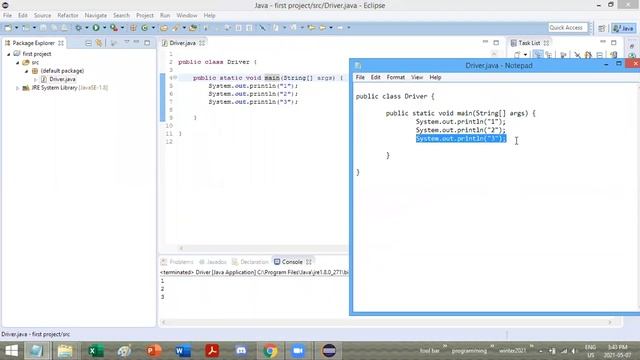Collapse the src folder node

[x=18, y=62]
